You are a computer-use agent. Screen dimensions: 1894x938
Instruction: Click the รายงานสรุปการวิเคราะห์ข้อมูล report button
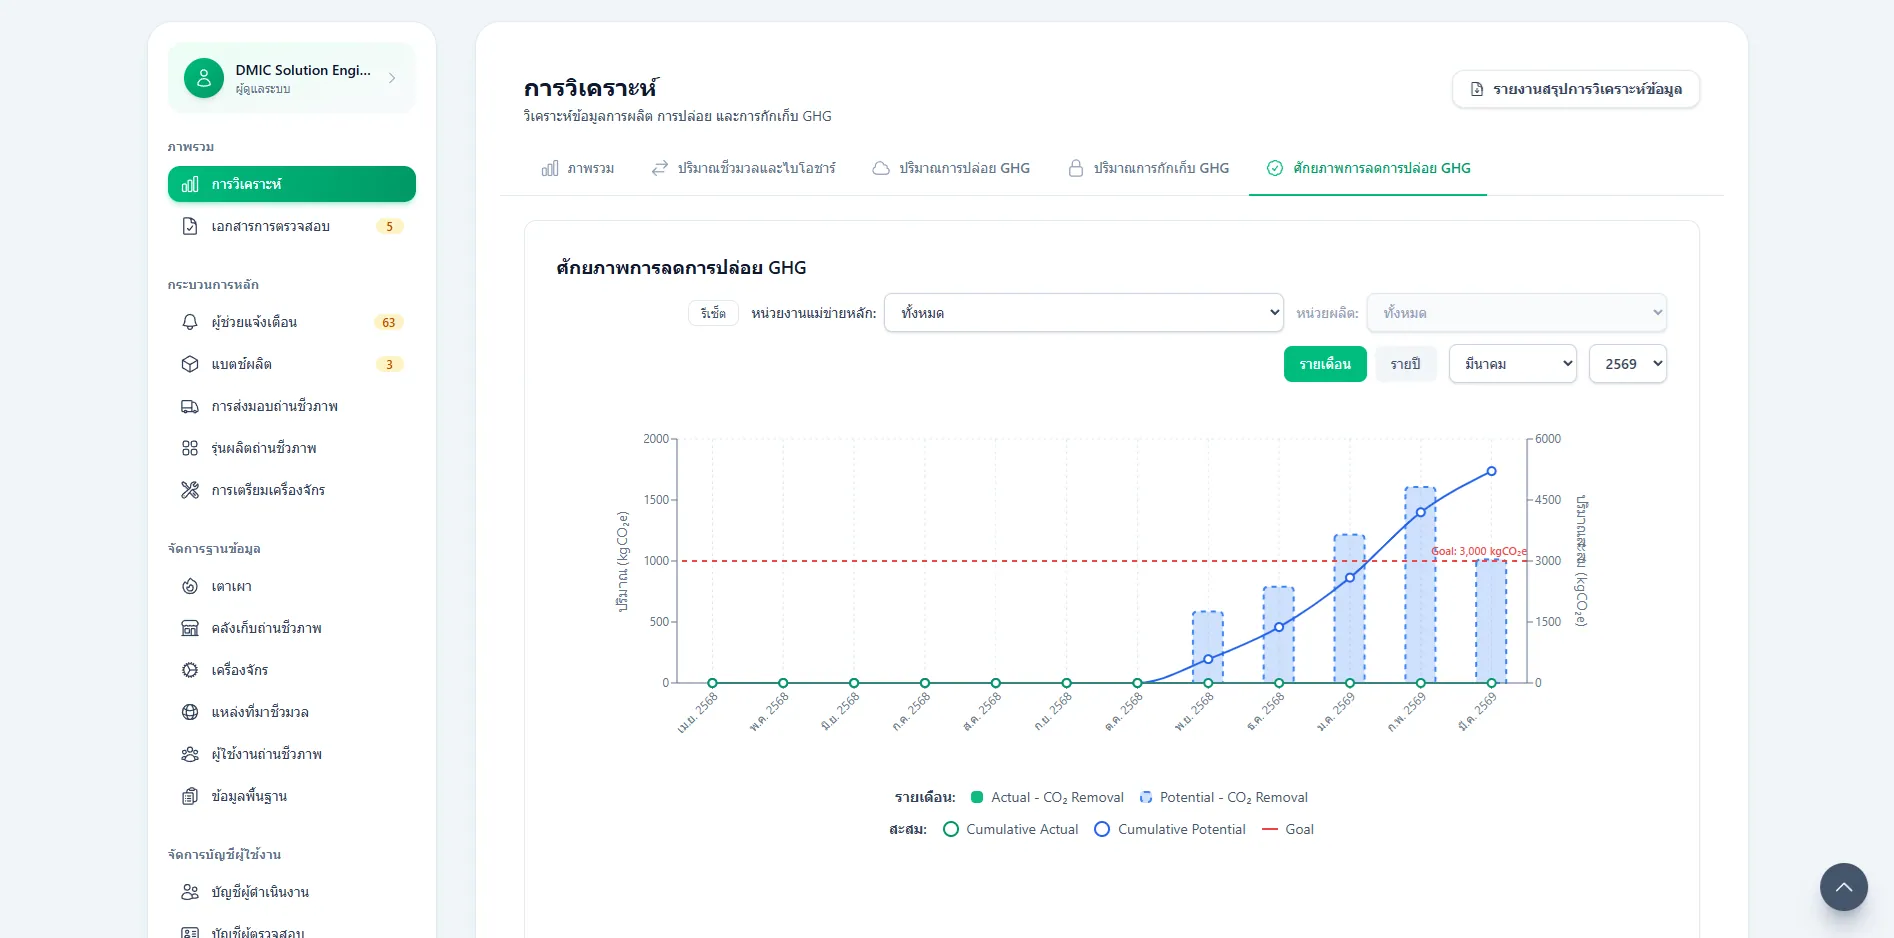click(1576, 89)
